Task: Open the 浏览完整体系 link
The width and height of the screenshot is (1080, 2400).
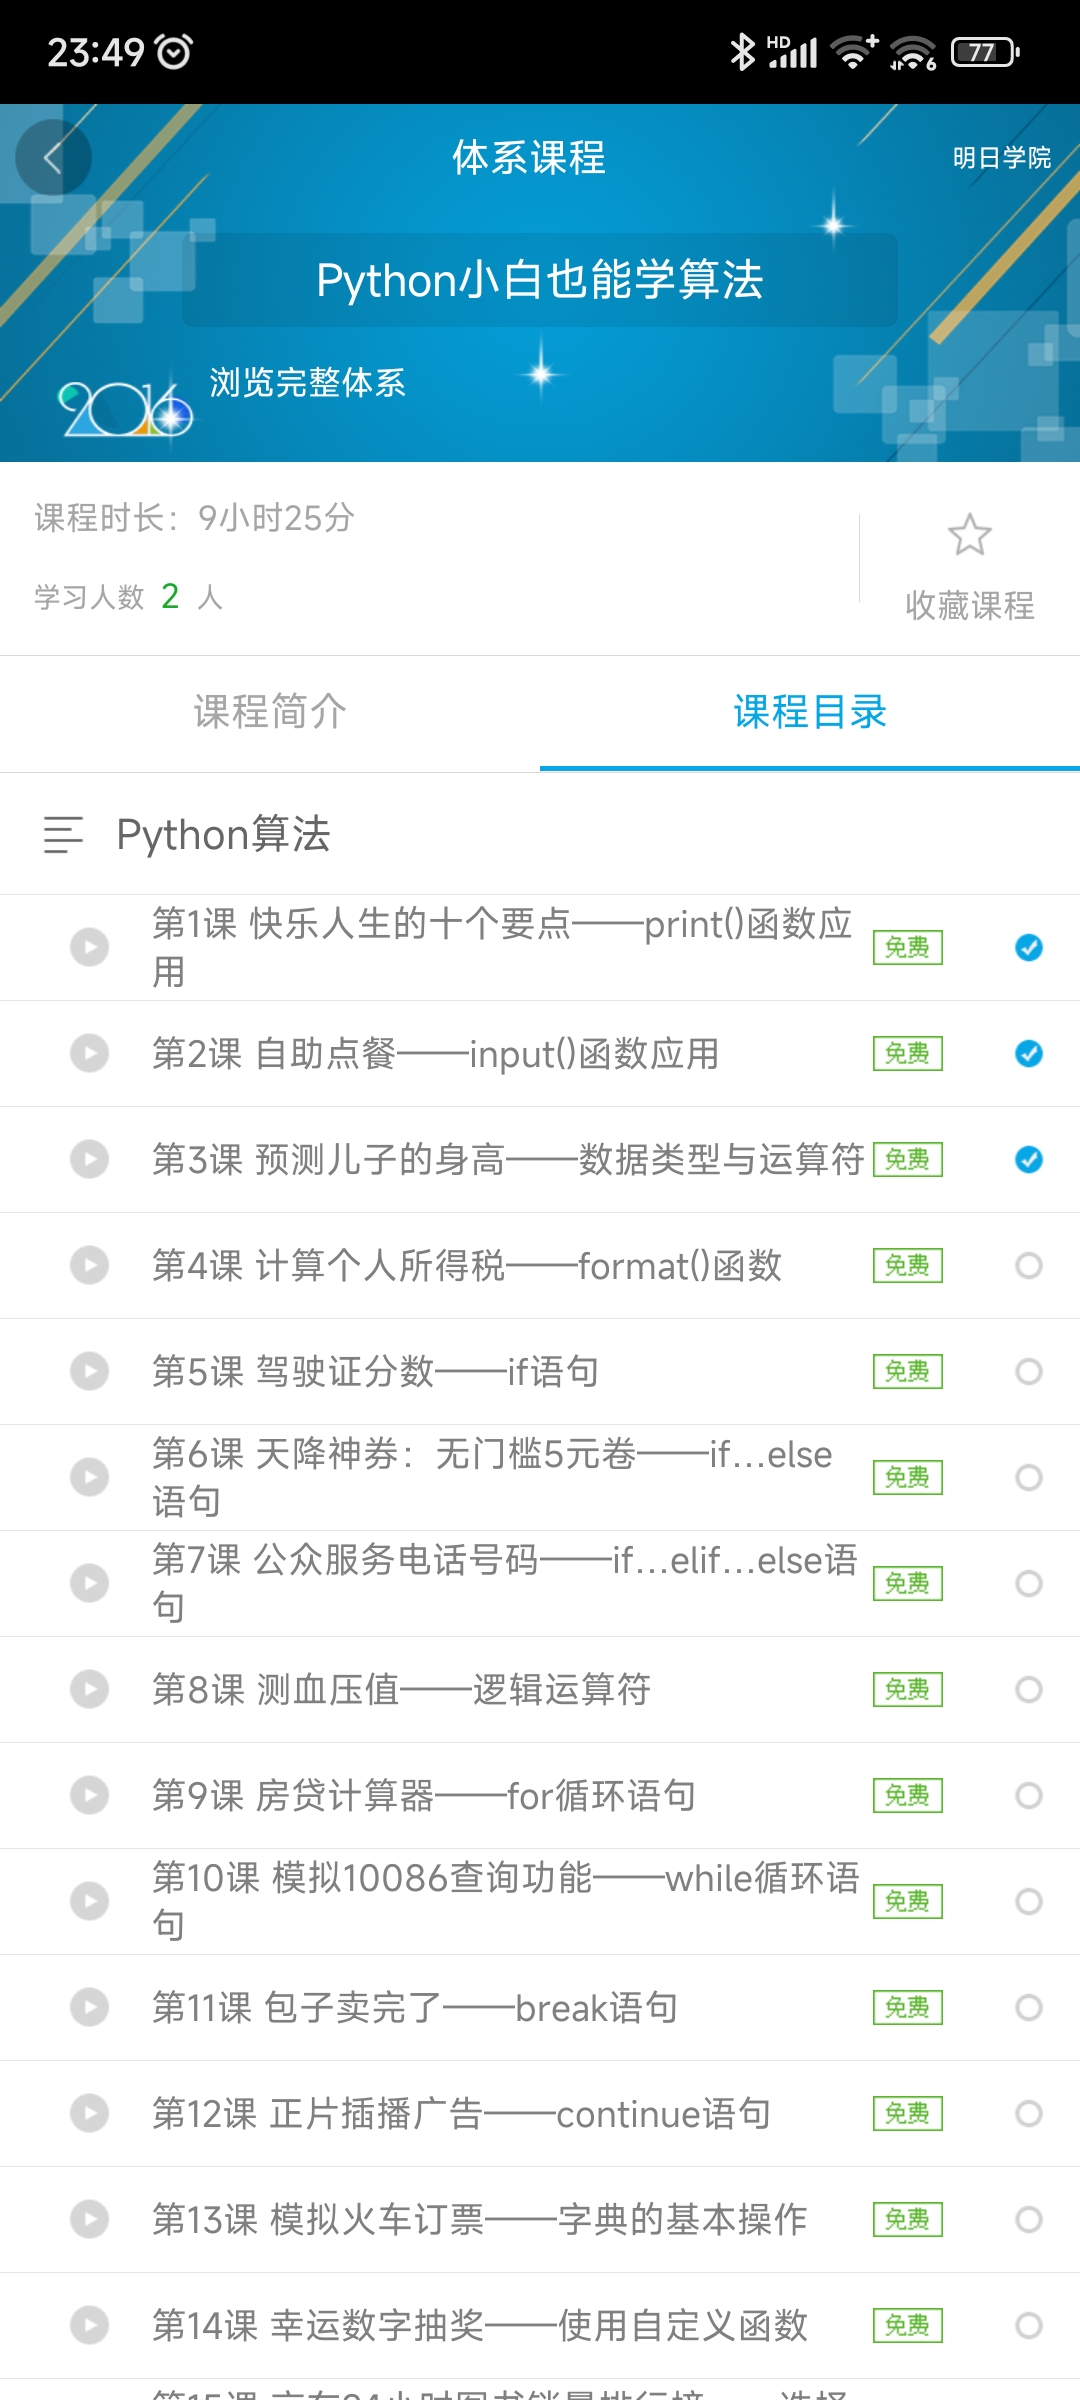Action: [307, 382]
